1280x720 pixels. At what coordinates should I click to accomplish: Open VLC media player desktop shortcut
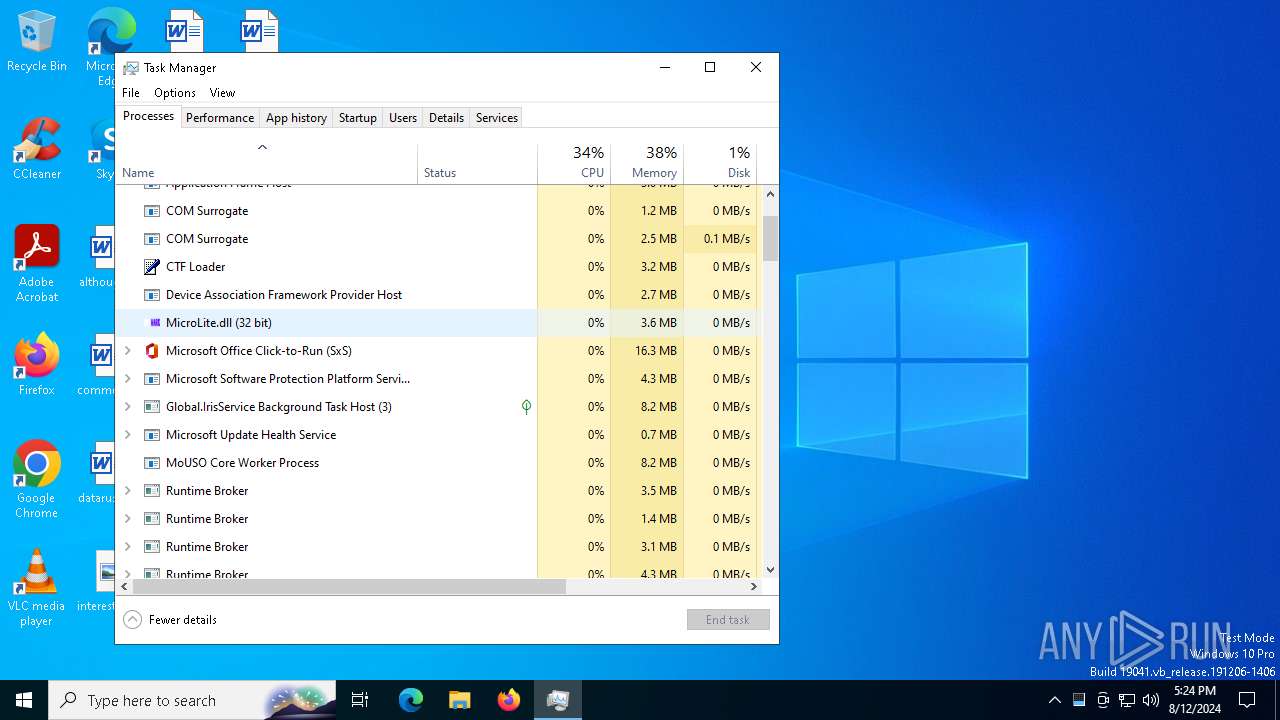[x=37, y=588]
